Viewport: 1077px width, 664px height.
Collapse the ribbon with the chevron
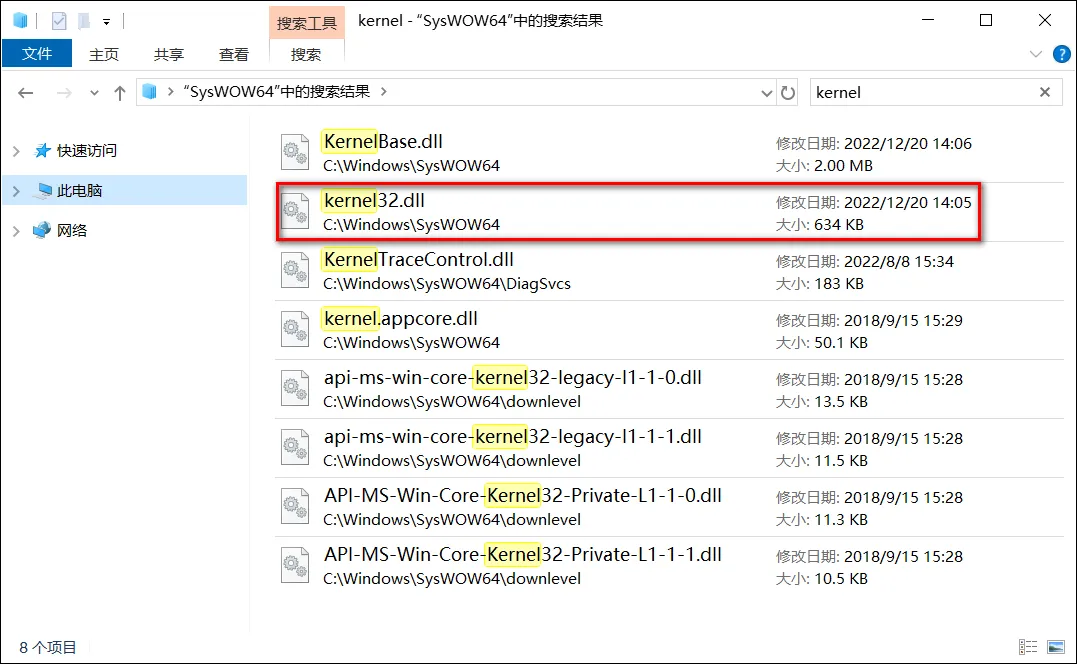[x=1036, y=54]
